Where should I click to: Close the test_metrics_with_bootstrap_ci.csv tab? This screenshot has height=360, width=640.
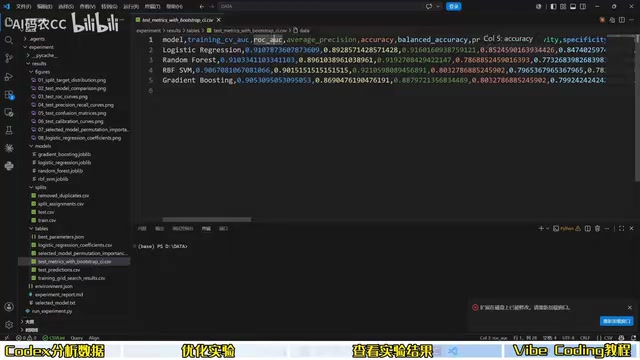click(219, 20)
